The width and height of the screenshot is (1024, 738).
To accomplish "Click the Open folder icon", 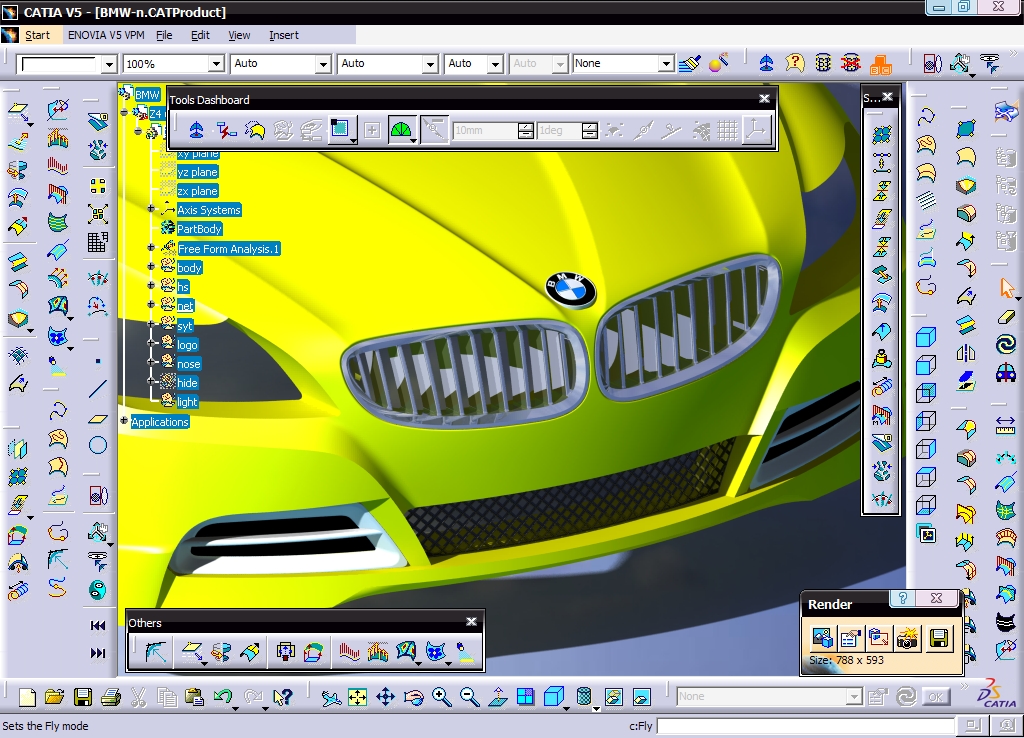I will (x=54, y=697).
